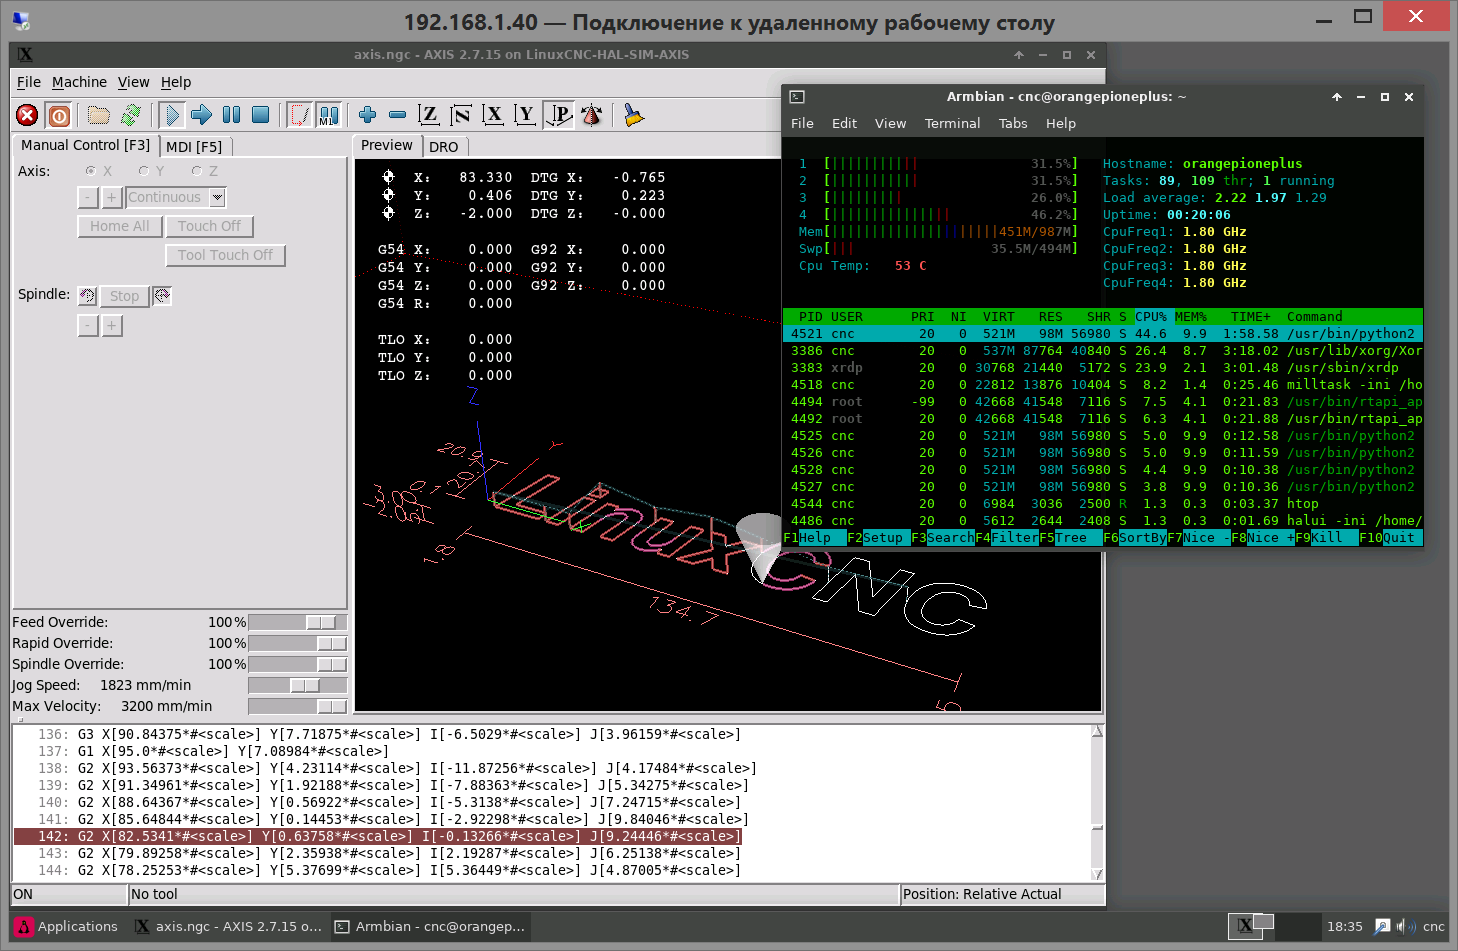Click the Pause program icon
This screenshot has height=951, width=1458.
pos(231,115)
